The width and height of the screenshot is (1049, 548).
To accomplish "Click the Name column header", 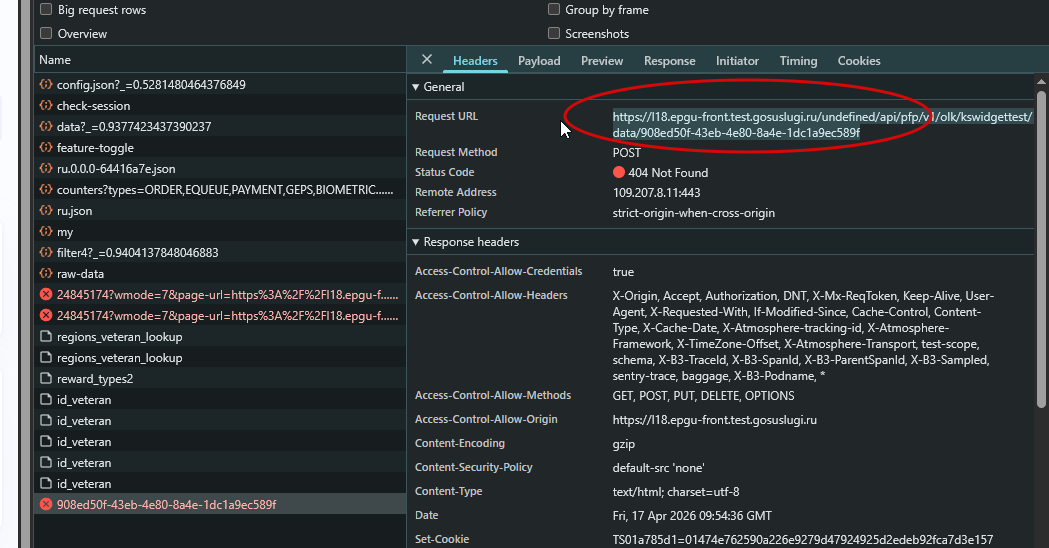I will [220, 60].
